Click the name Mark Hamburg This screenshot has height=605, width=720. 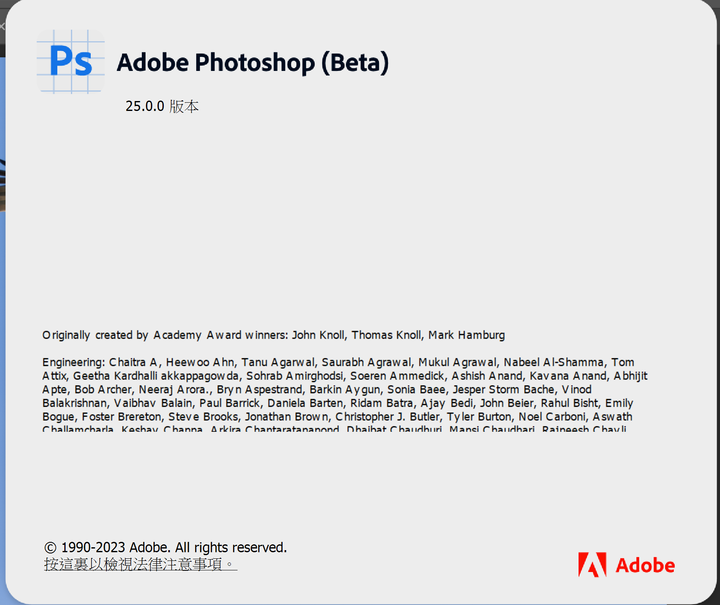[x=467, y=335]
